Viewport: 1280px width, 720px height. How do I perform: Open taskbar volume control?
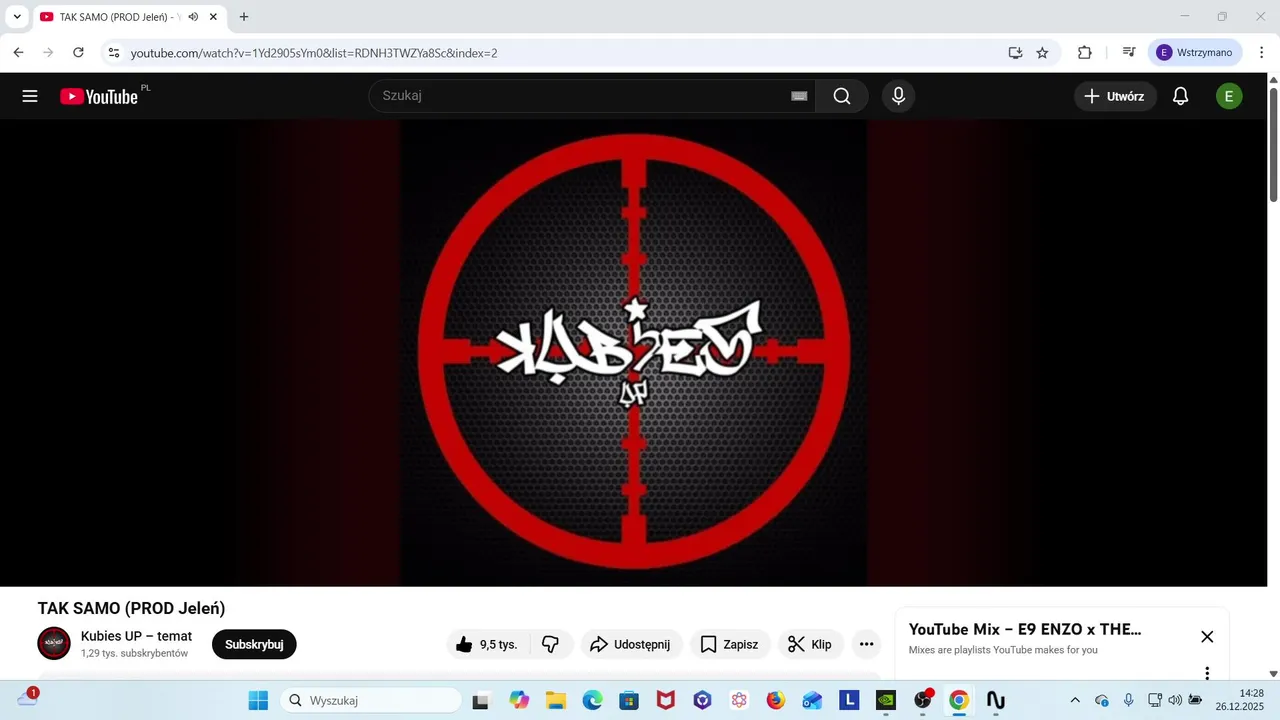pyautogui.click(x=1174, y=700)
